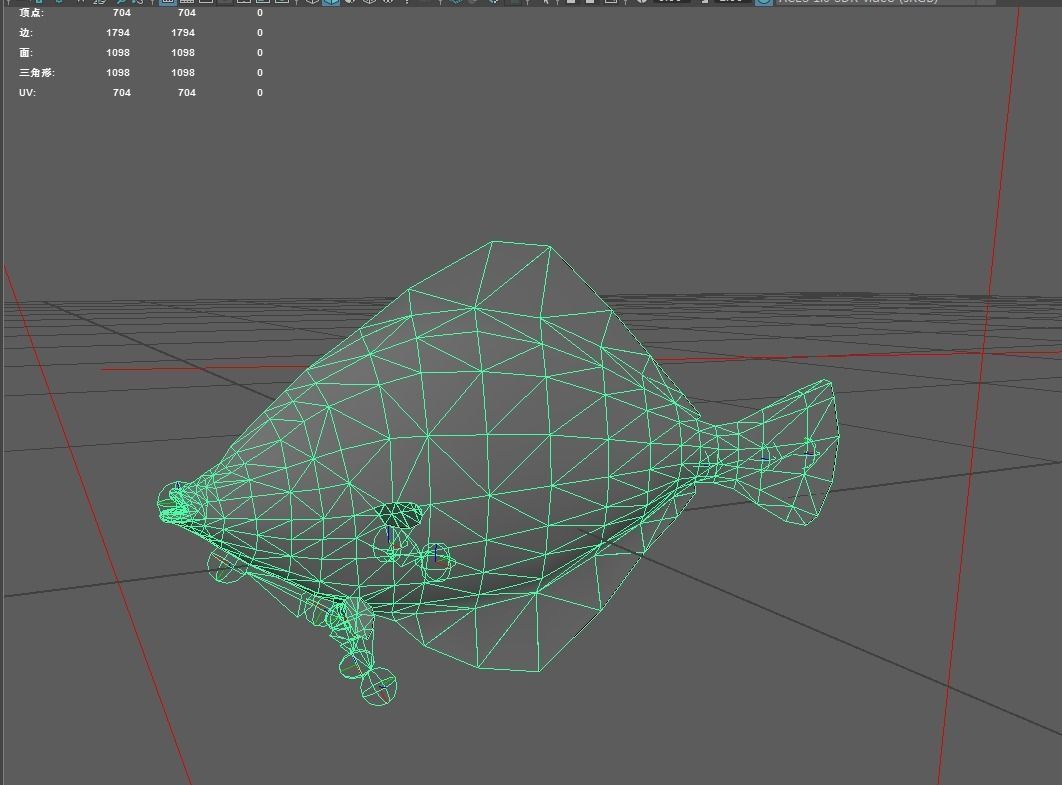Screen dimensions: 1062x785
Task: Click the 0 value in the 三角形 row
Action: click(259, 72)
